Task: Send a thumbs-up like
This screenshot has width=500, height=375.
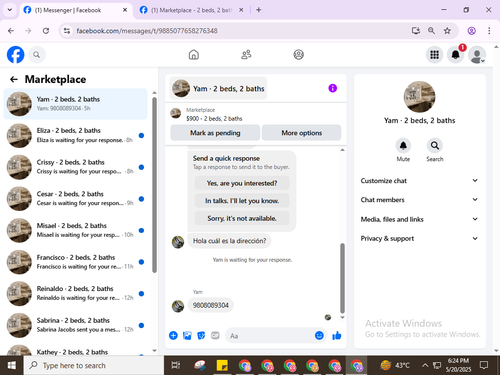Action: click(337, 335)
